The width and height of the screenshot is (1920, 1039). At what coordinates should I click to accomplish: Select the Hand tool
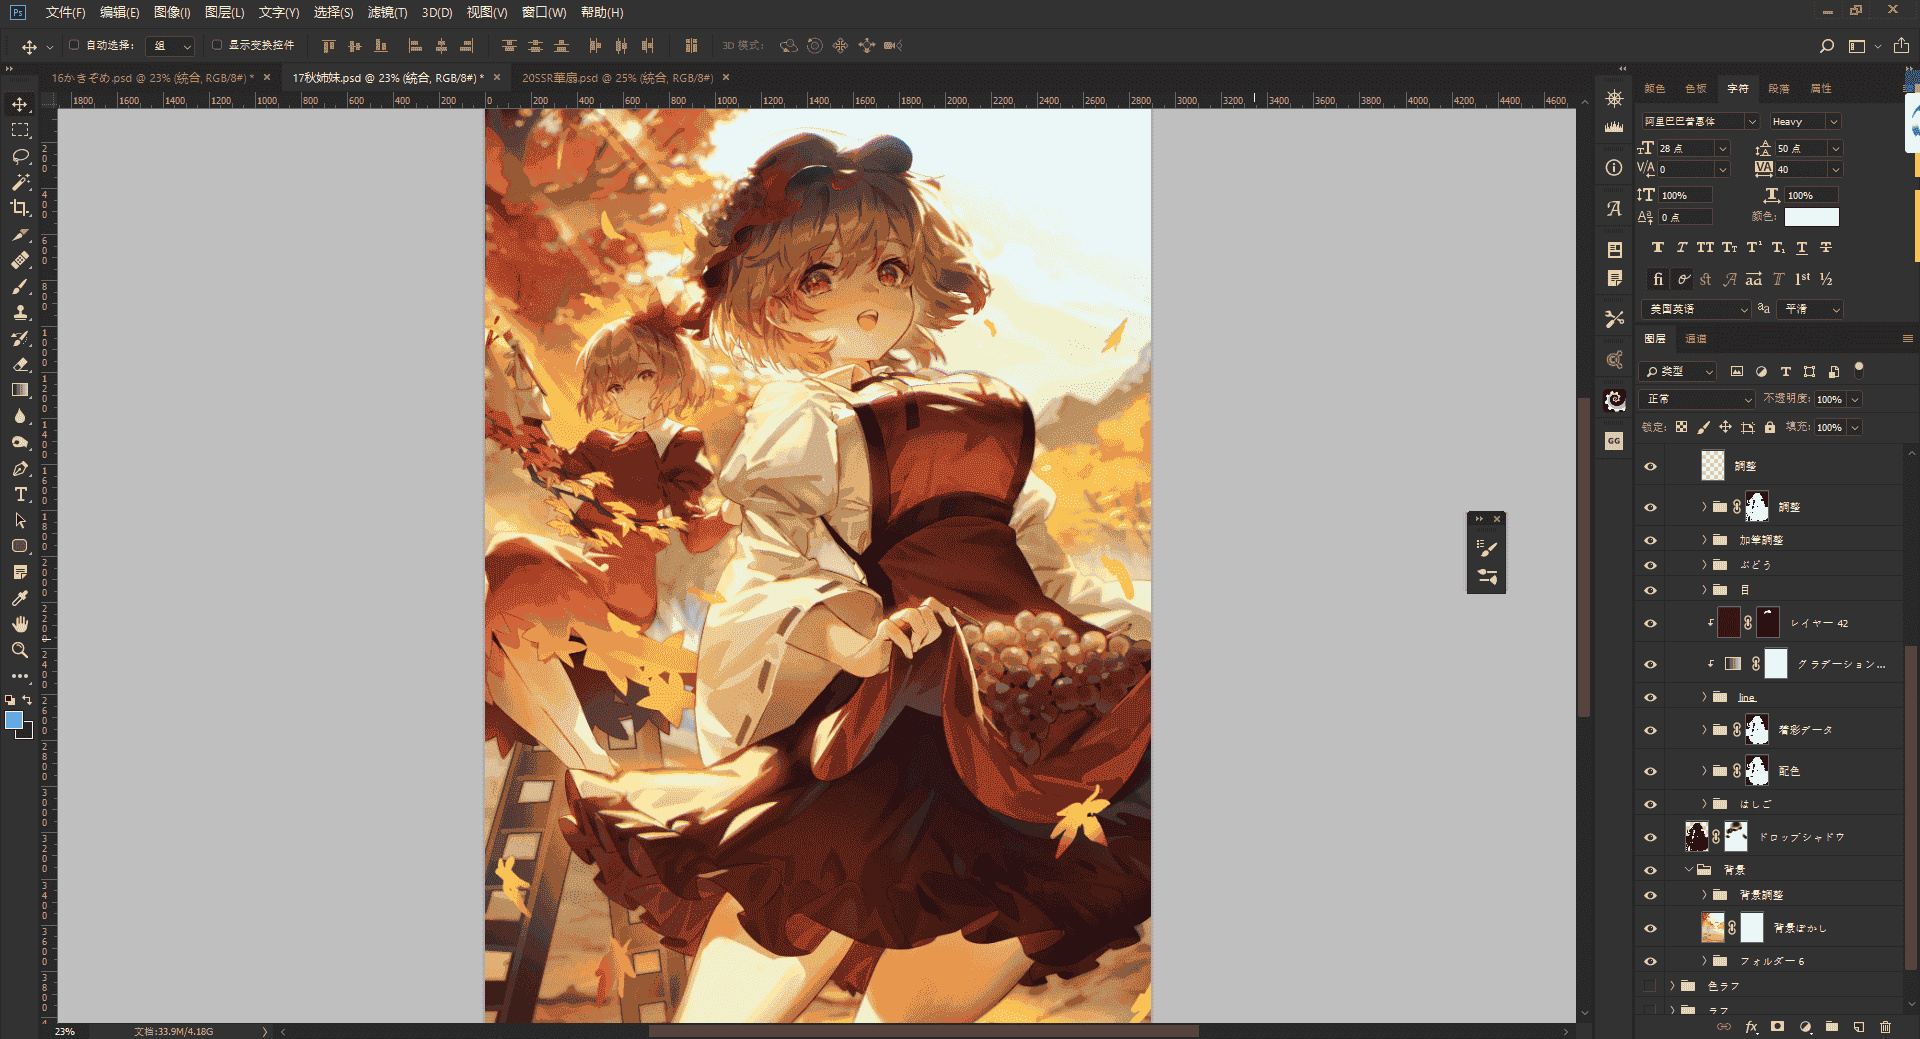[20, 624]
